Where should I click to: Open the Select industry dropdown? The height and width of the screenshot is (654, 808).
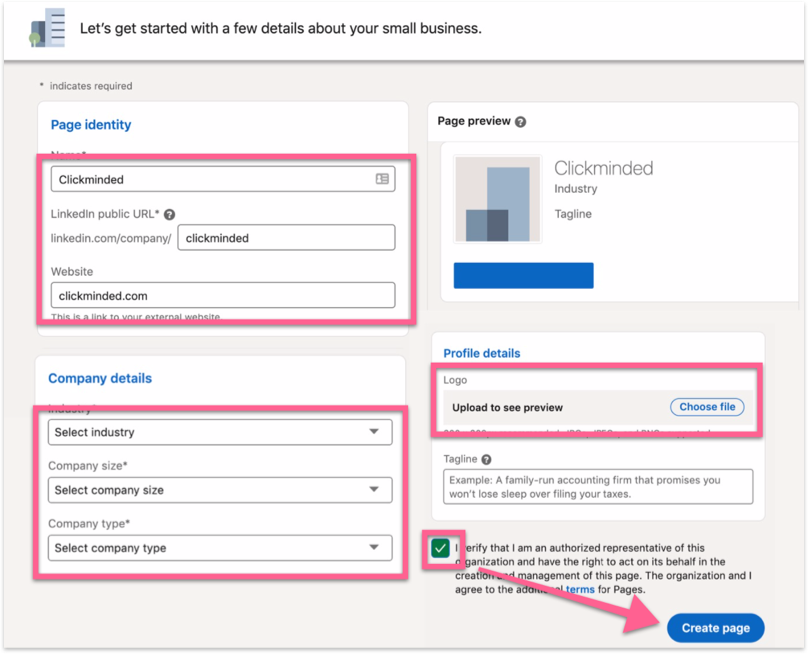pyautogui.click(x=220, y=432)
